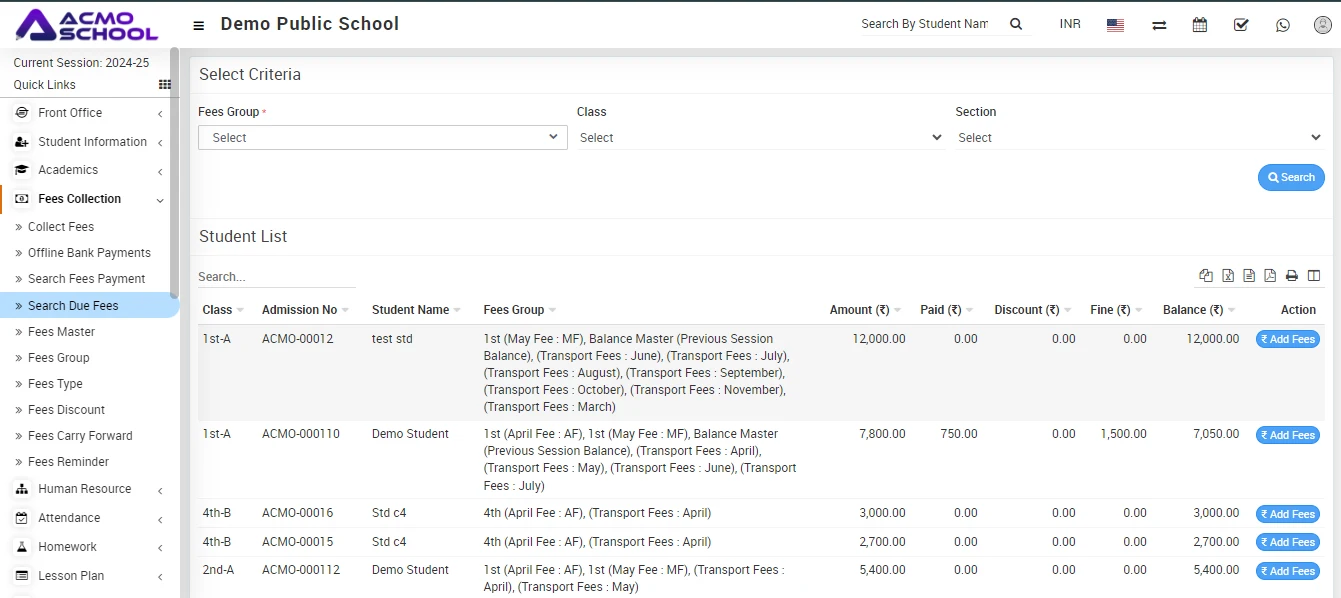
Task: Export student list to Excel
Action: tap(1228, 276)
